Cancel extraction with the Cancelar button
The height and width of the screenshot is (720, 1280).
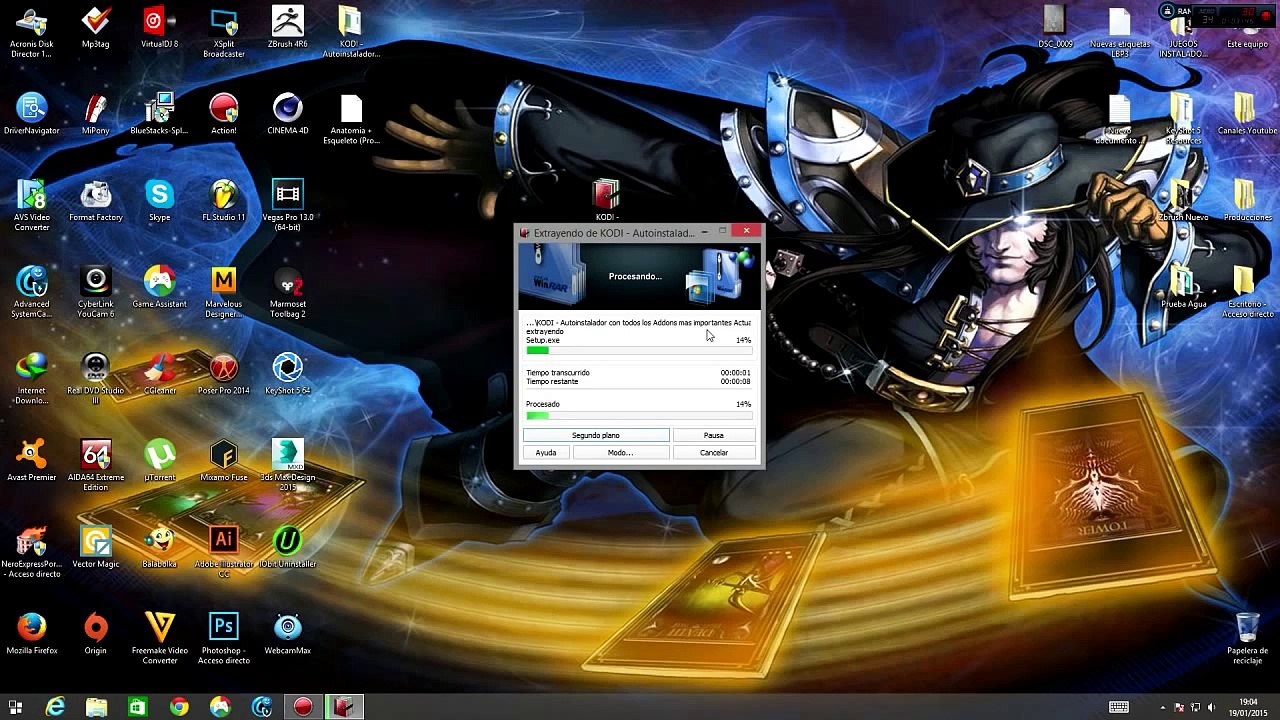click(x=714, y=453)
